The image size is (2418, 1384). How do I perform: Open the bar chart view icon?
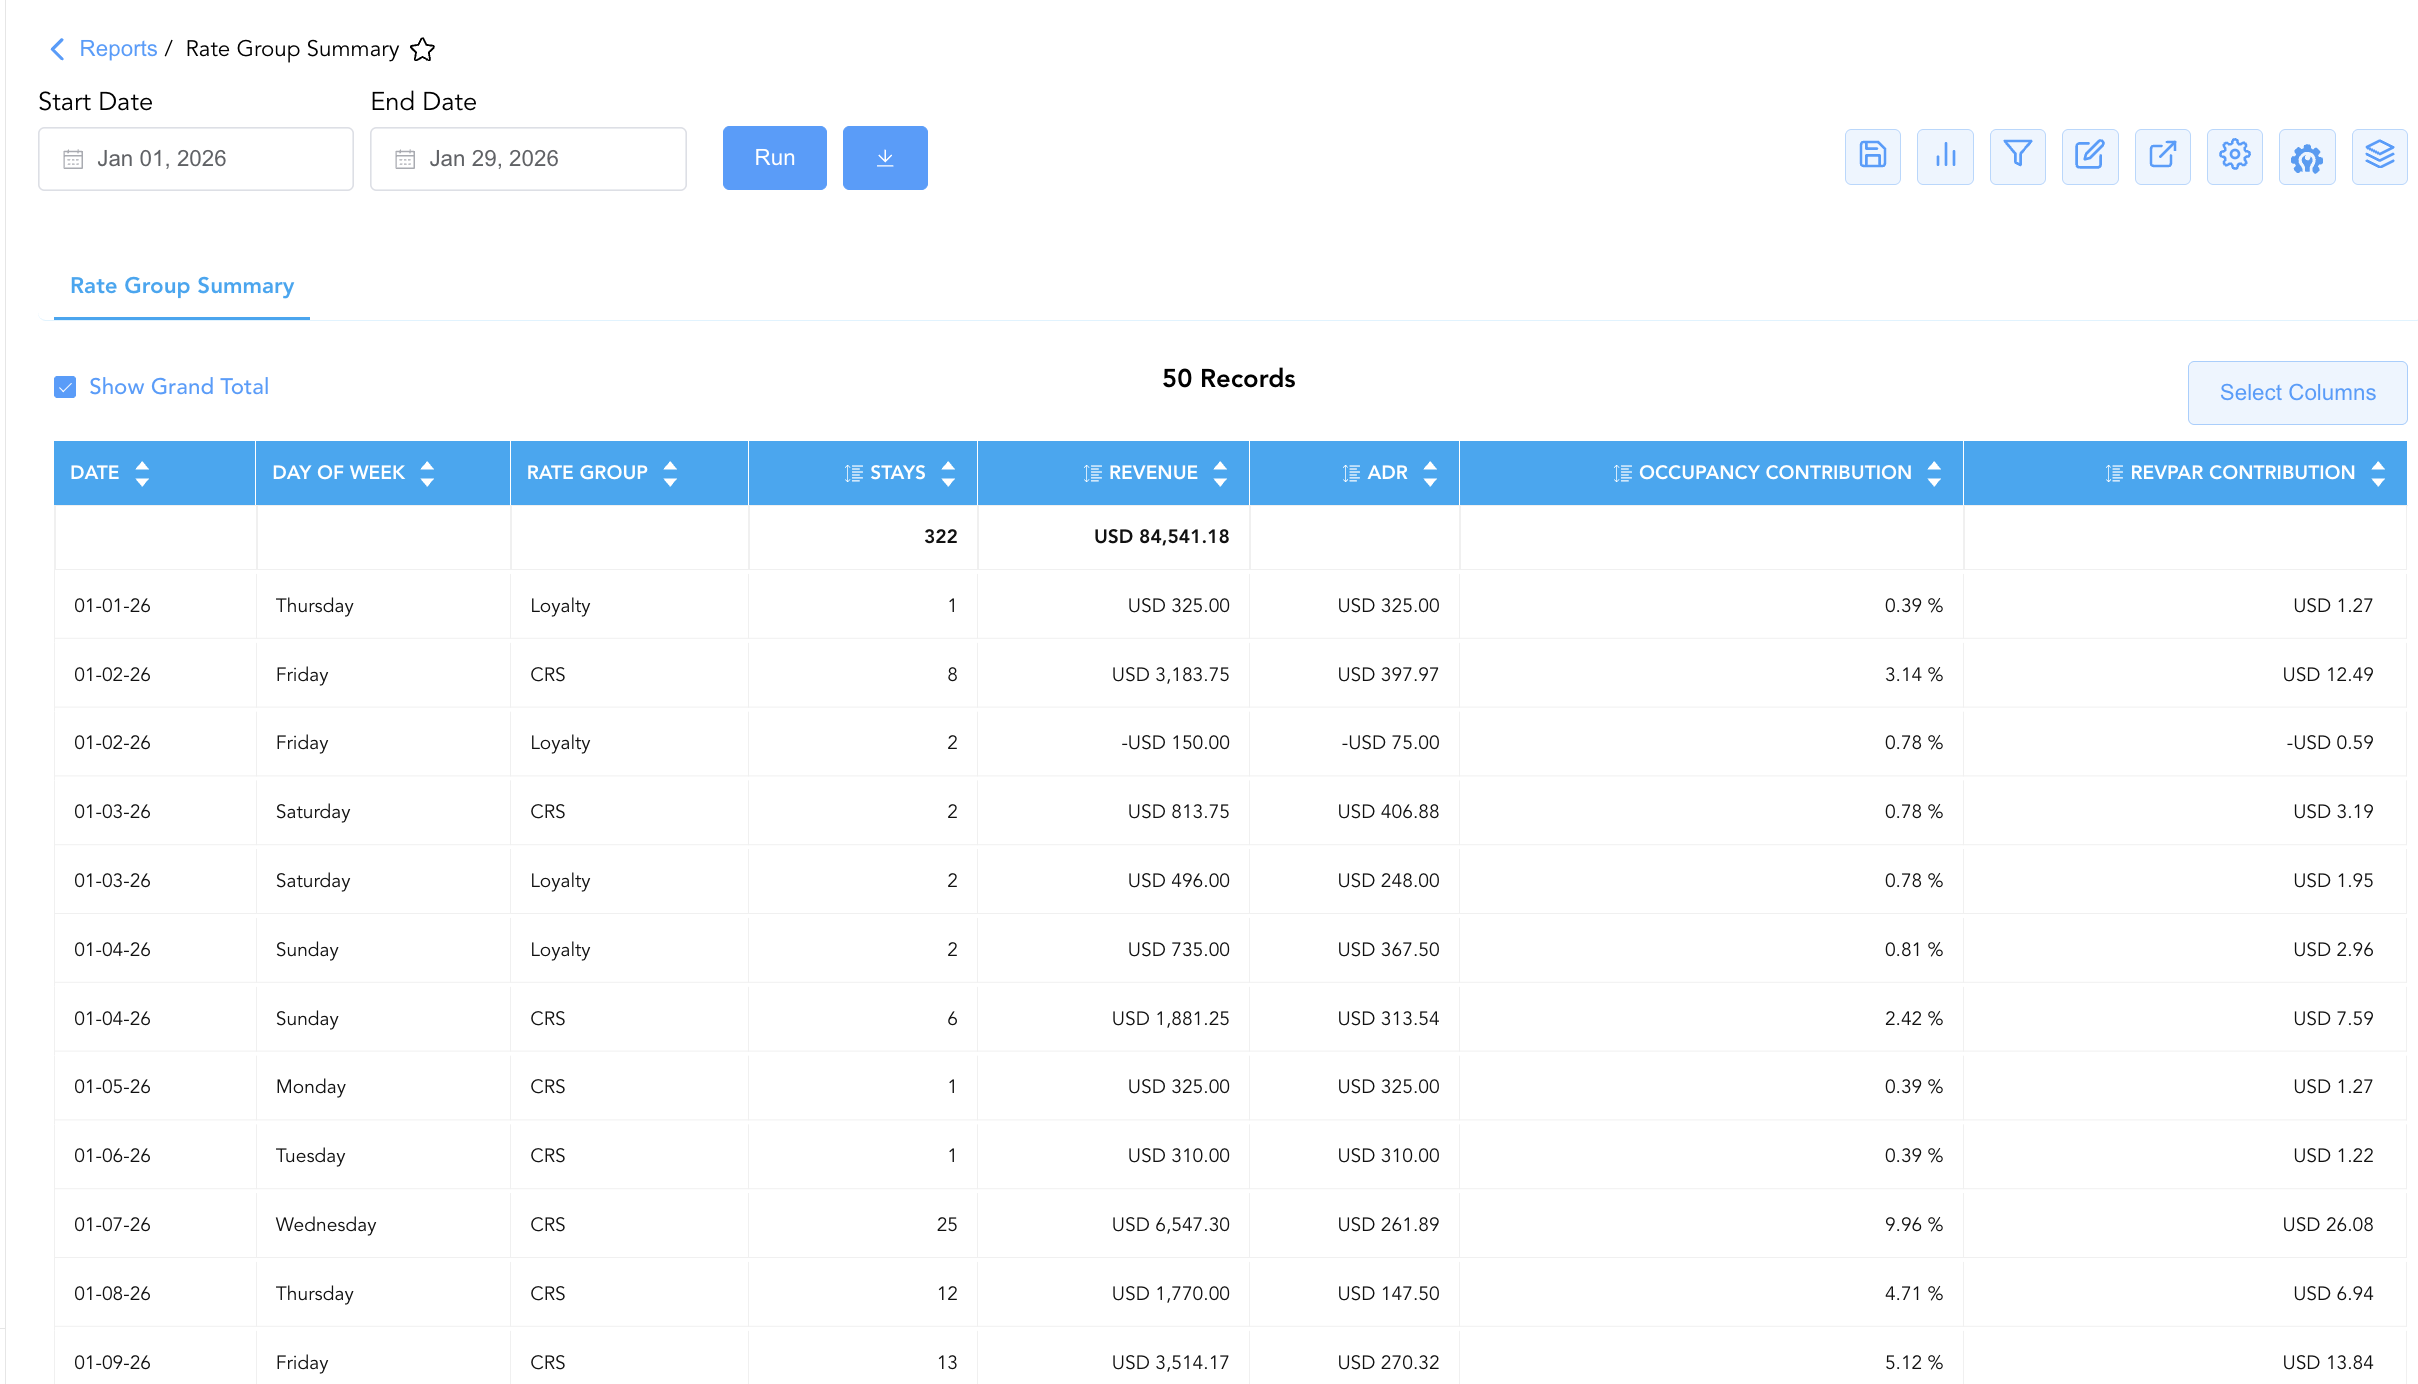[1945, 156]
